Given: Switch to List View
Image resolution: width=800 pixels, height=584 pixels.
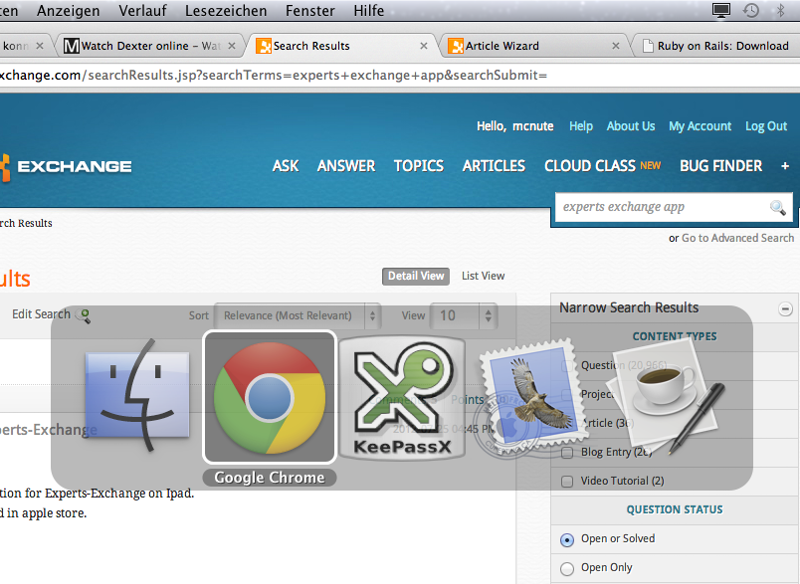Looking at the screenshot, I should (483, 276).
